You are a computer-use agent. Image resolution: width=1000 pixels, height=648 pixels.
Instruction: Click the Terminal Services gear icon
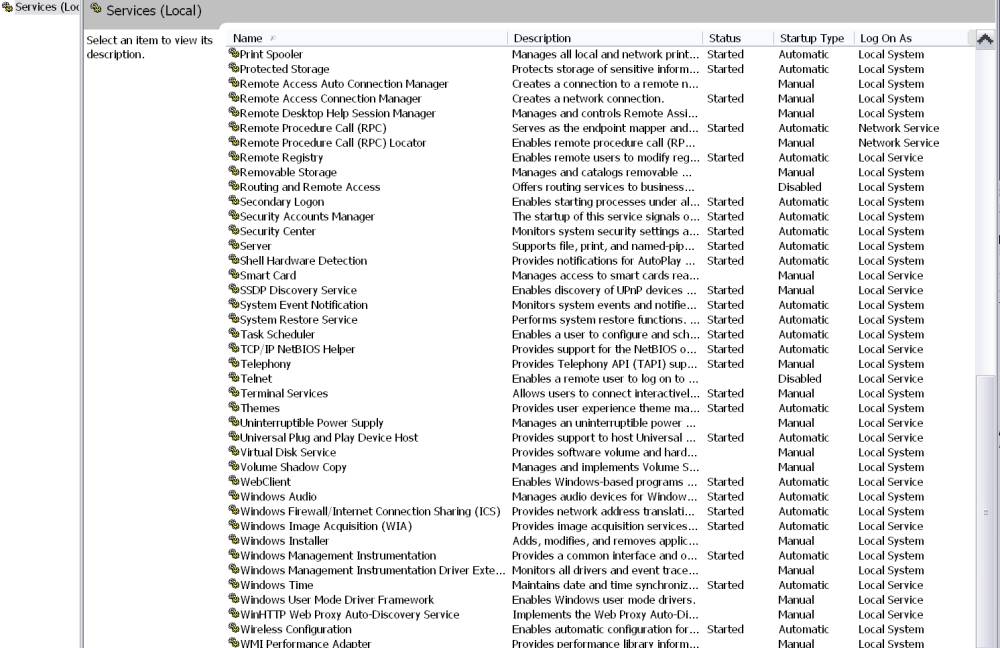click(234, 392)
